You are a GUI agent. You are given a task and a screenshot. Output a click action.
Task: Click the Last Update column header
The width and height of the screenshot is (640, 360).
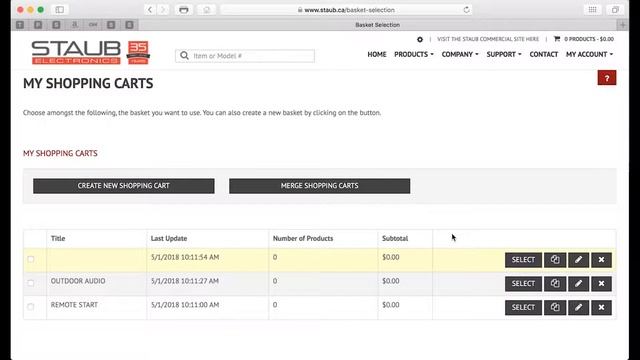click(169, 238)
